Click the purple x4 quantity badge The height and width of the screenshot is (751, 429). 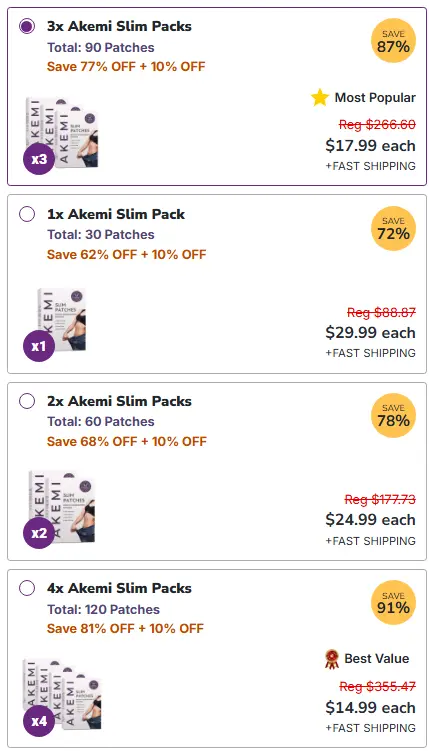(39, 720)
